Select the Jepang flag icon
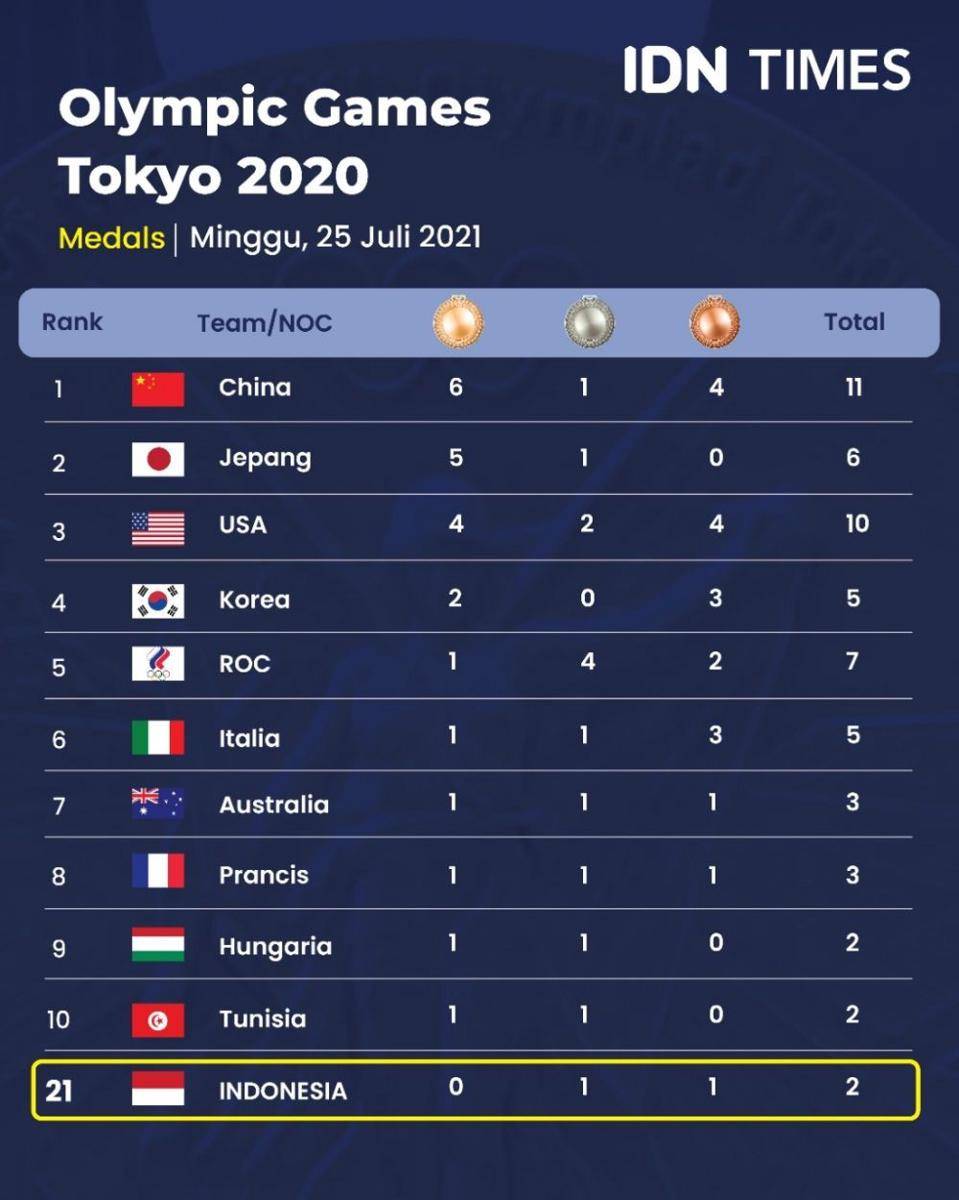This screenshot has height=1200, width=959. click(158, 459)
